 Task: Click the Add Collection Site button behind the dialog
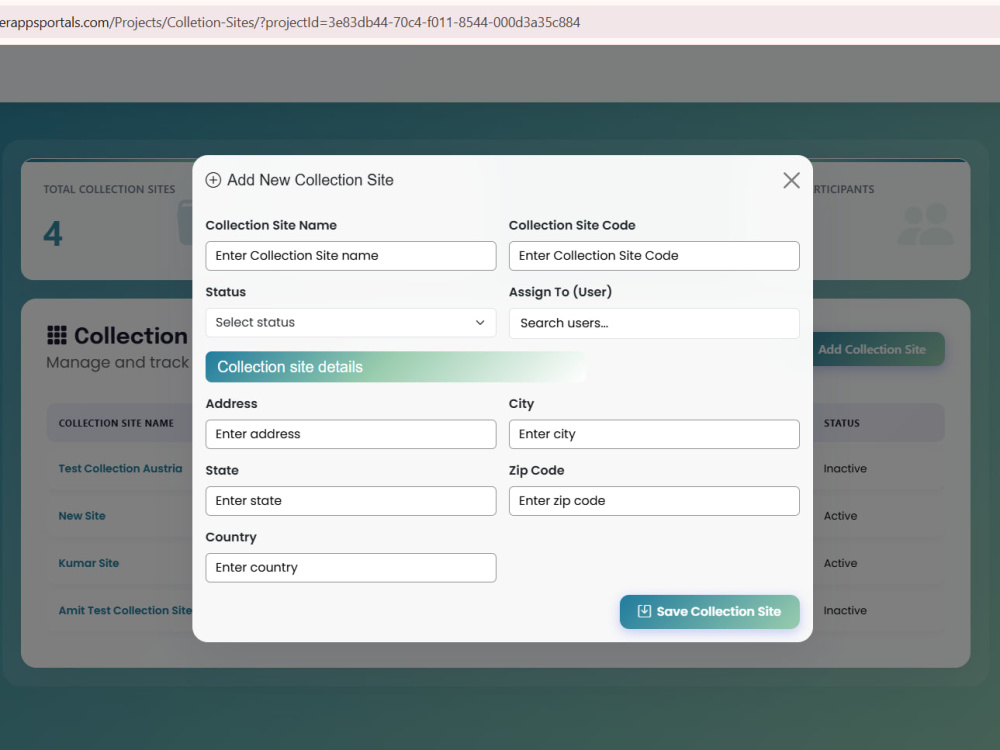(878, 349)
